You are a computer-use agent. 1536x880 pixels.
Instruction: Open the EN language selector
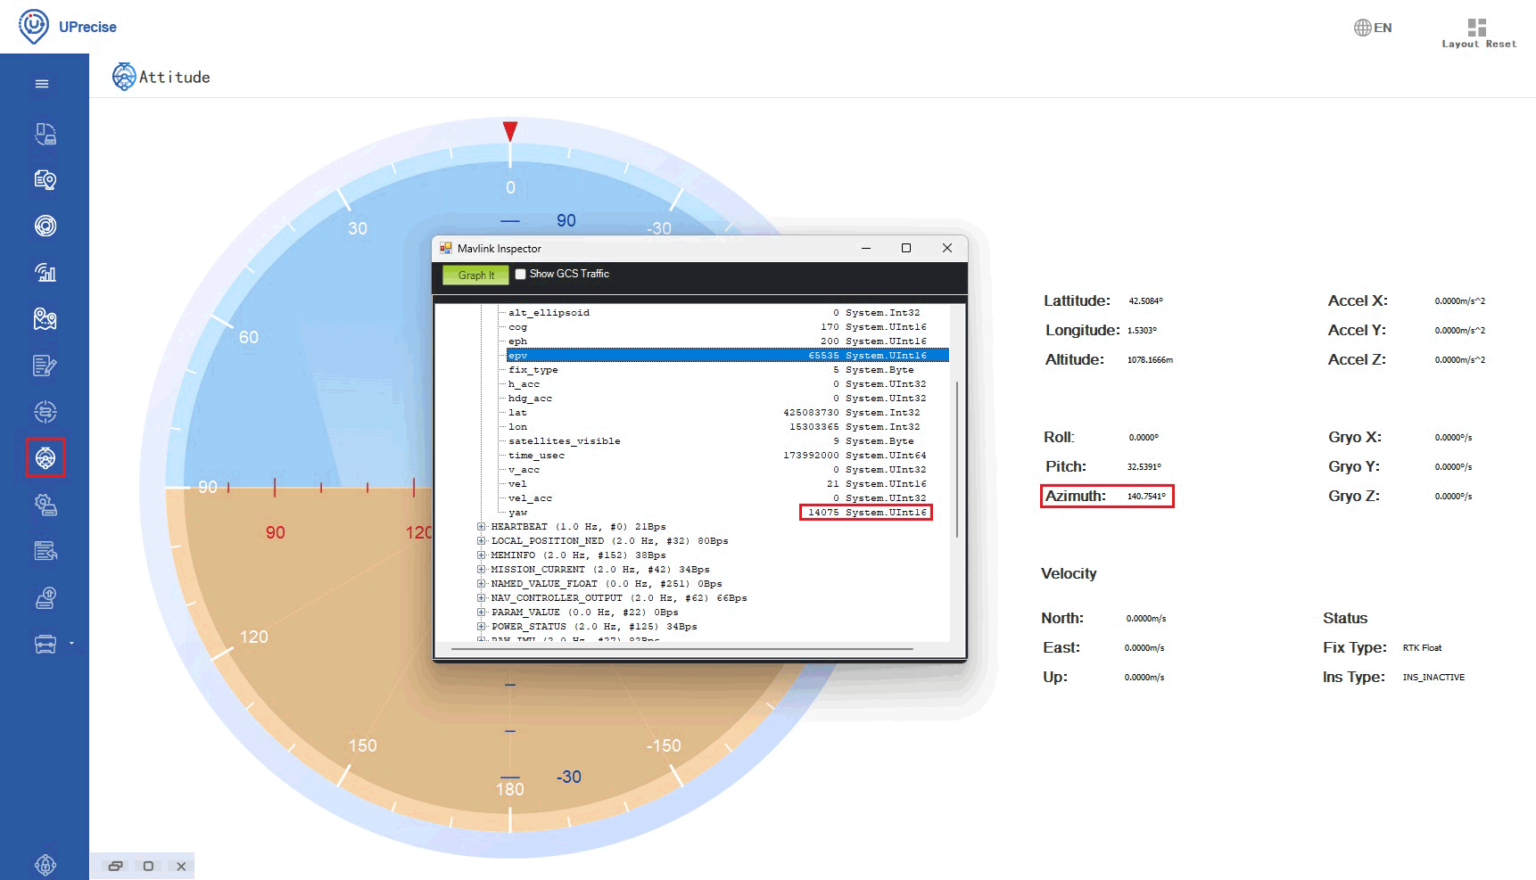pos(1372,27)
